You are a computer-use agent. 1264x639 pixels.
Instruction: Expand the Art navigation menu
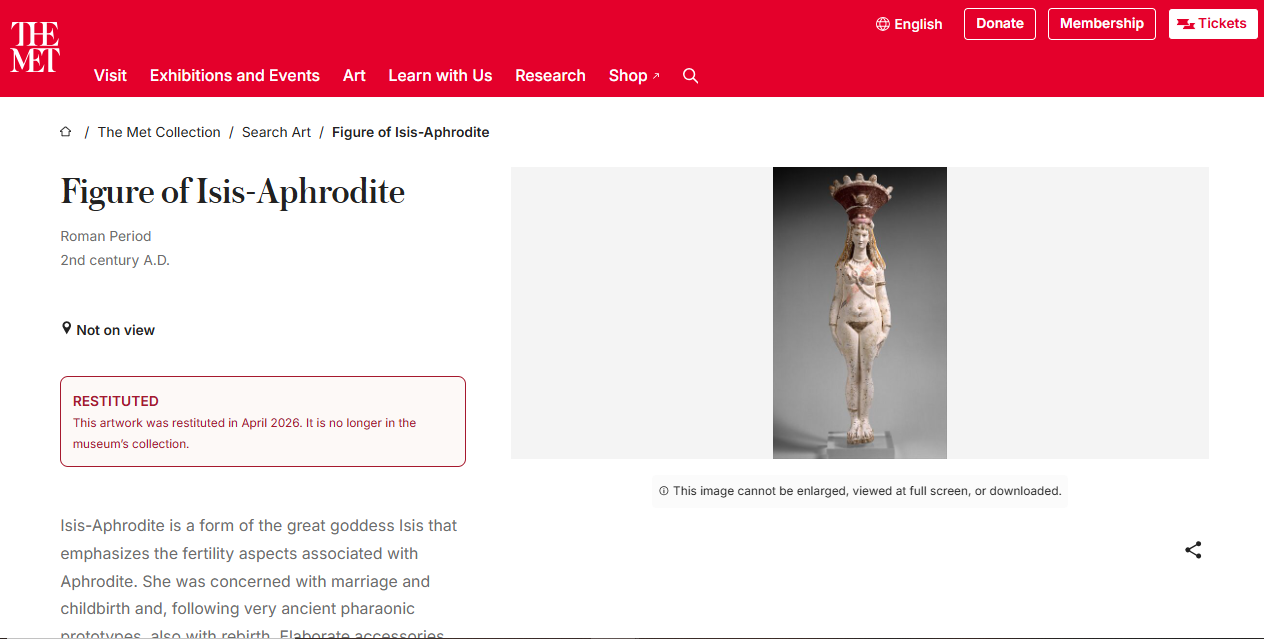pyautogui.click(x=354, y=76)
